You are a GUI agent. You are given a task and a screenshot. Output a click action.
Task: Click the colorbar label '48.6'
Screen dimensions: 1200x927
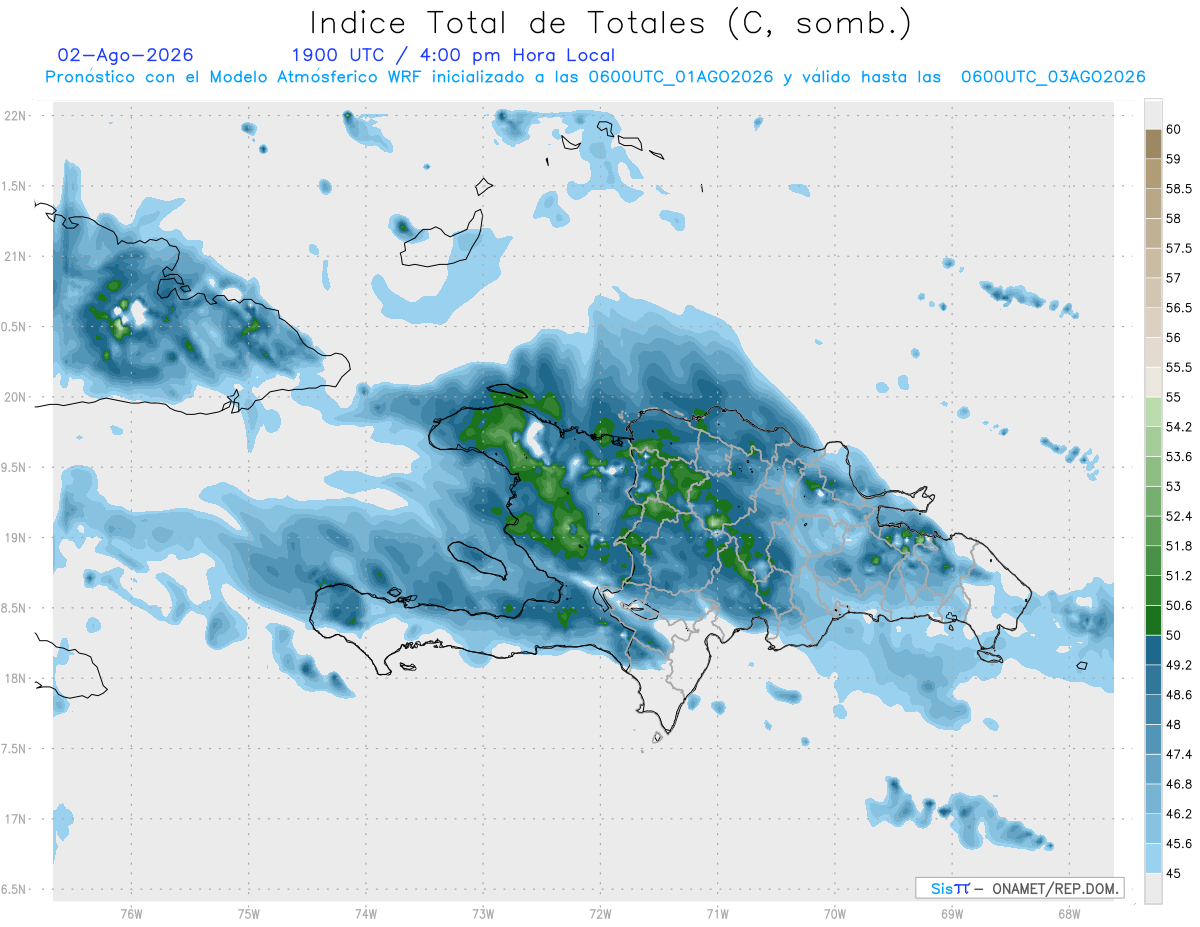click(x=1180, y=694)
